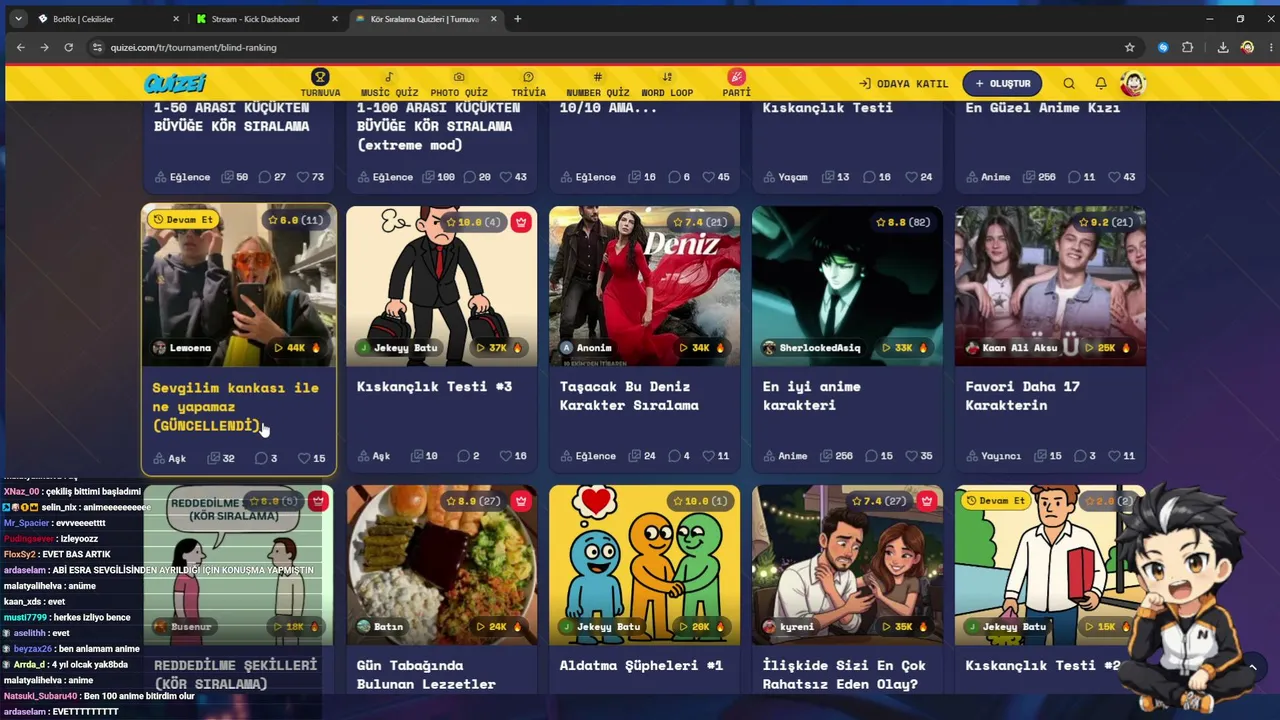Open the Quizei search icon
The image size is (1280, 720).
click(x=1069, y=84)
